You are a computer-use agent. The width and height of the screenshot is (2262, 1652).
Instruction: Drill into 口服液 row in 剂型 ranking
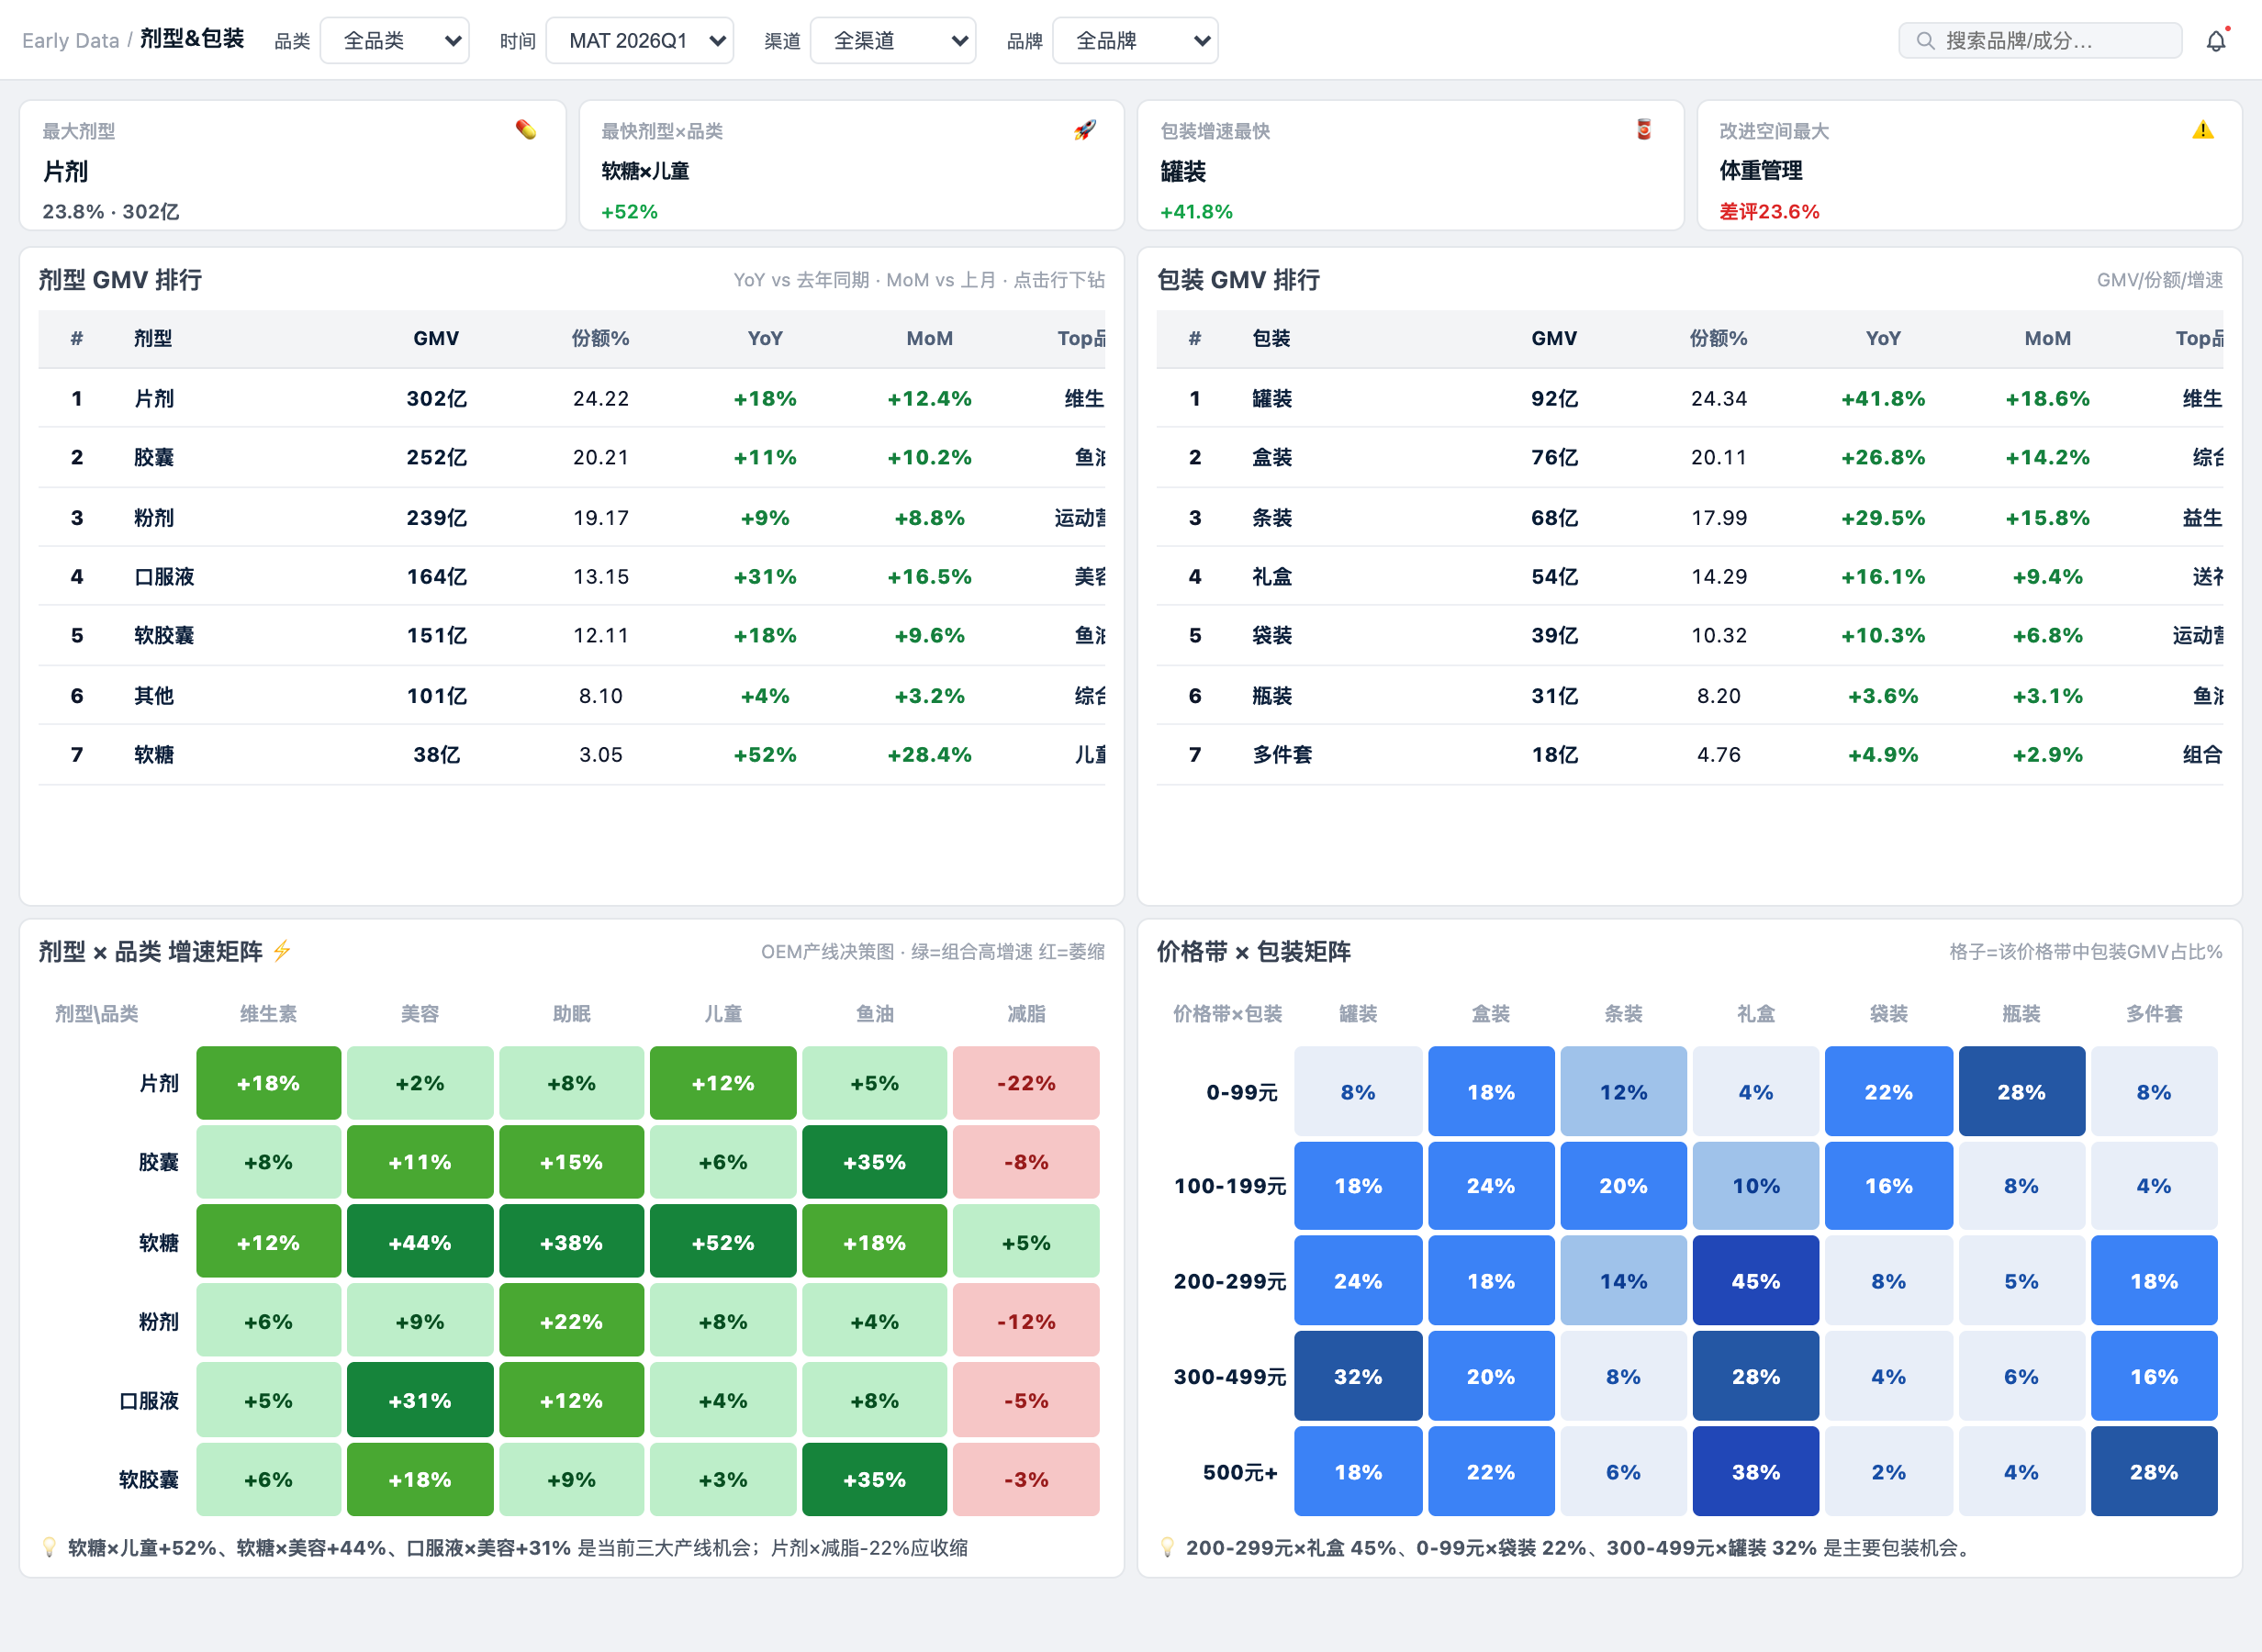point(572,576)
